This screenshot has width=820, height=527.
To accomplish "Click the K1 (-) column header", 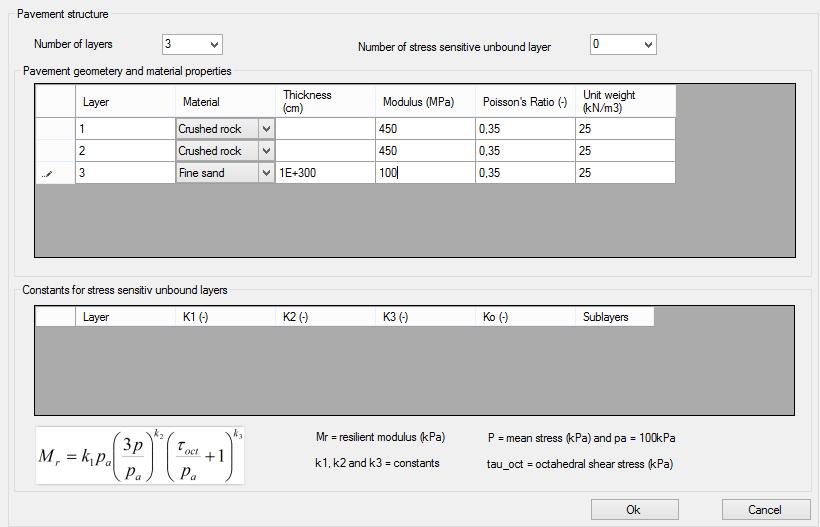I will pyautogui.click(x=225, y=317).
